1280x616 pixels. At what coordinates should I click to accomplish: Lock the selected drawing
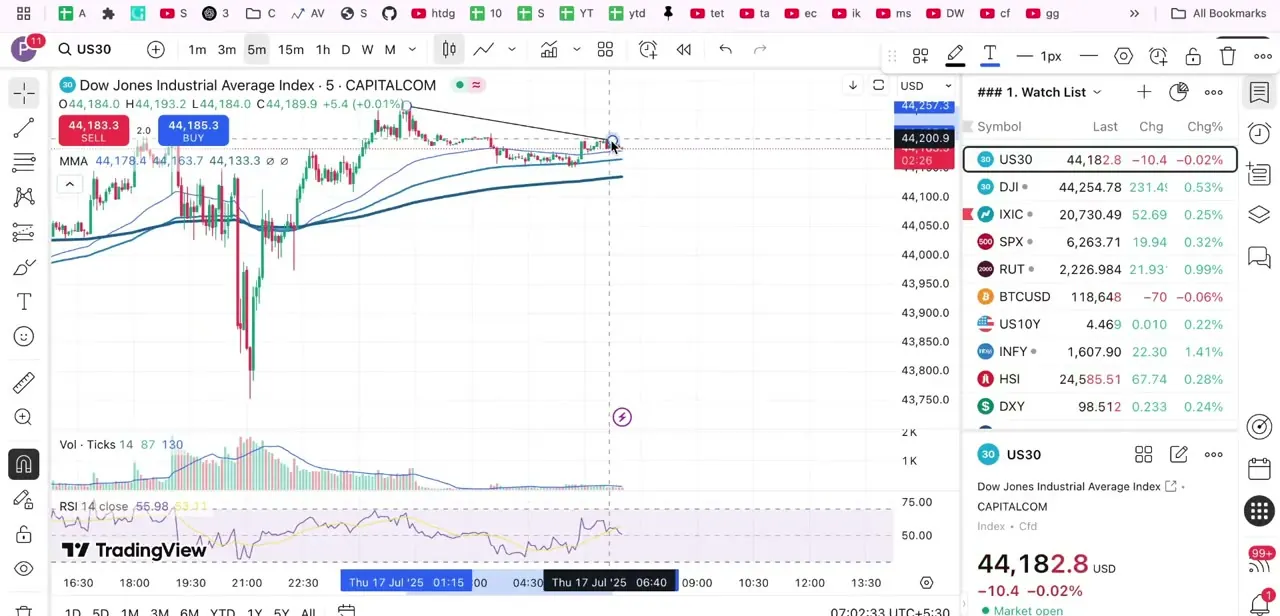[x=1193, y=56]
